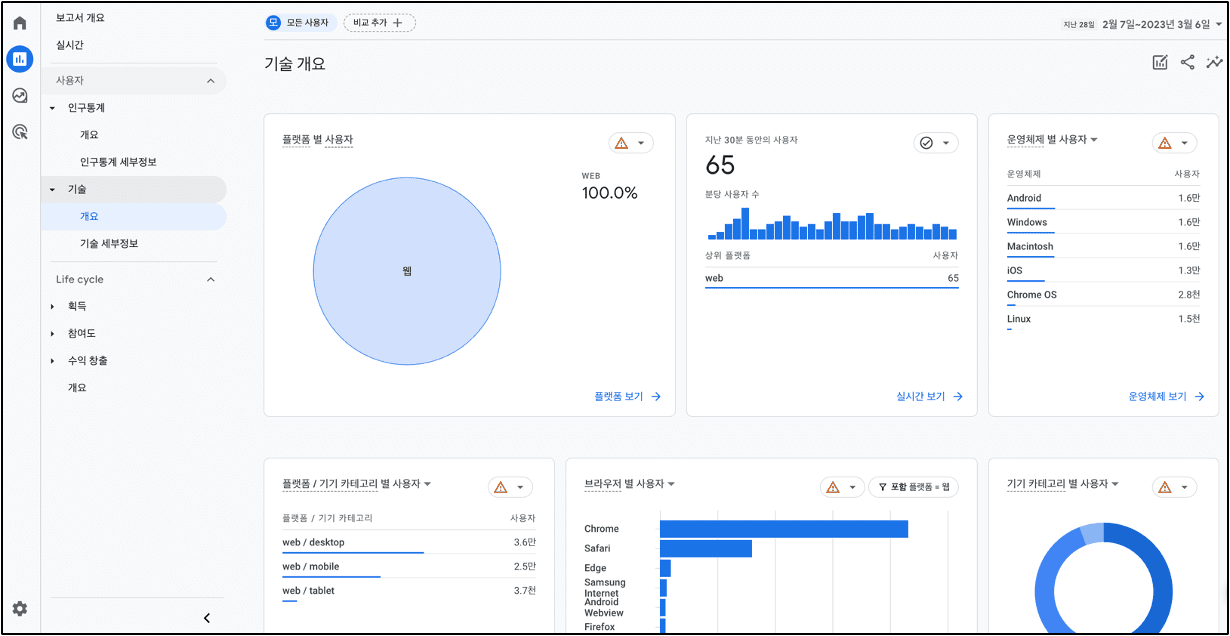Open the 플랫폼 / 기기 카테고리 별 사용자 dropdown
This screenshot has height=636, width=1230.
(x=427, y=484)
